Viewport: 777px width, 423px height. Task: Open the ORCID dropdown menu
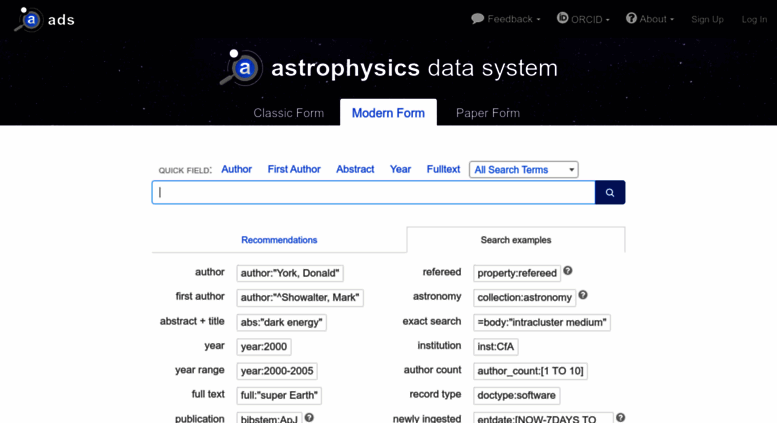tap(583, 19)
